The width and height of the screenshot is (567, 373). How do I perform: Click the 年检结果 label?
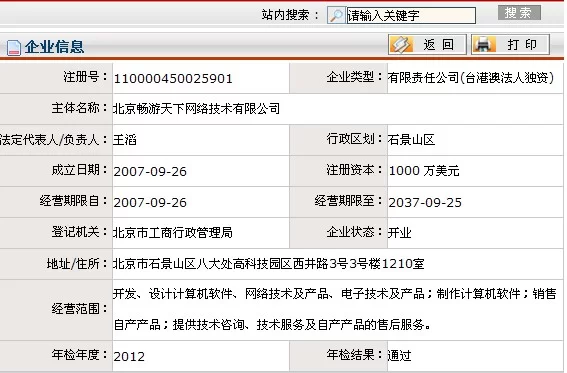coord(355,355)
